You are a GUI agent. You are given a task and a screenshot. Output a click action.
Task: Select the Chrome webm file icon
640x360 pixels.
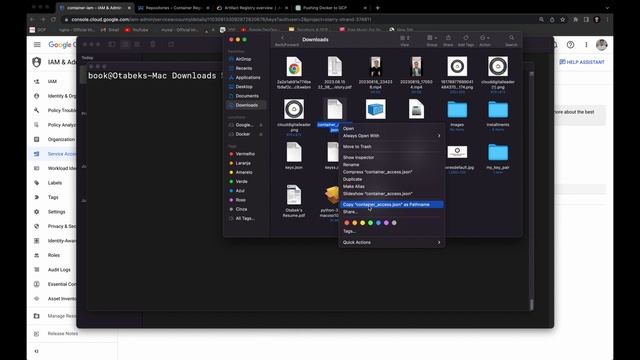pyautogui.click(x=294, y=67)
